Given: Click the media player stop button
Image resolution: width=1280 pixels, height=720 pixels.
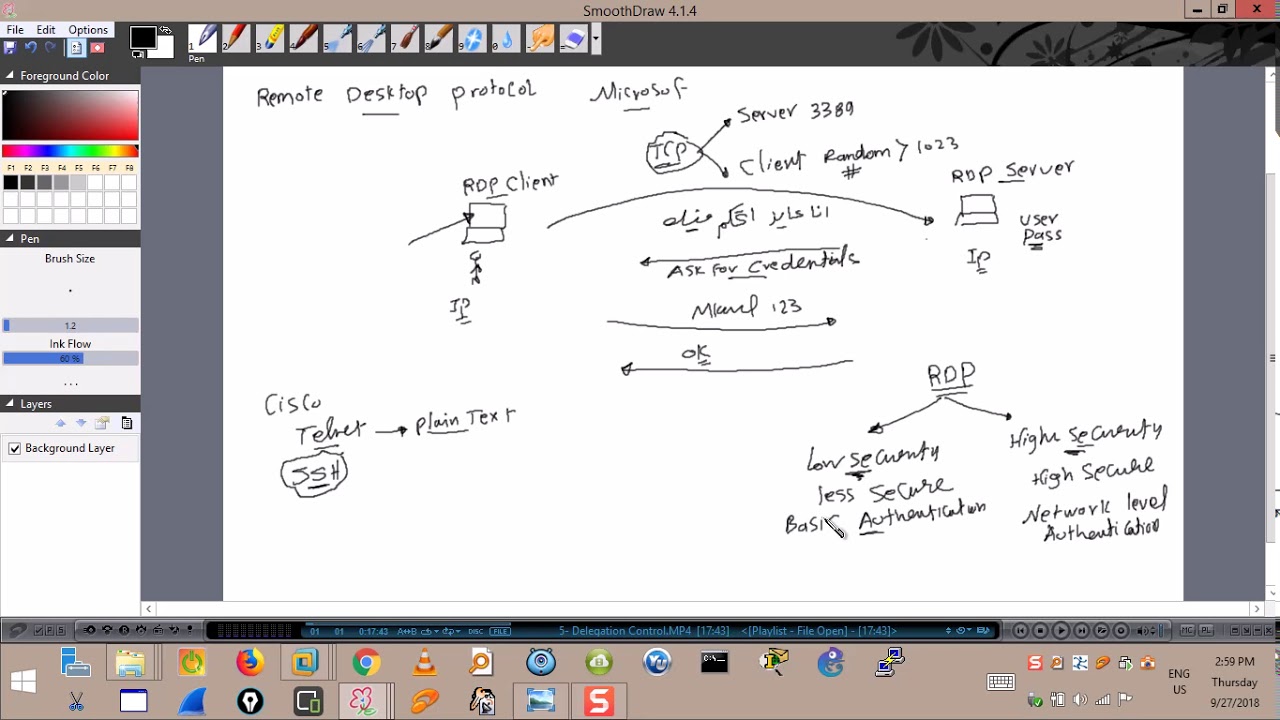Looking at the screenshot, I should (1040, 631).
